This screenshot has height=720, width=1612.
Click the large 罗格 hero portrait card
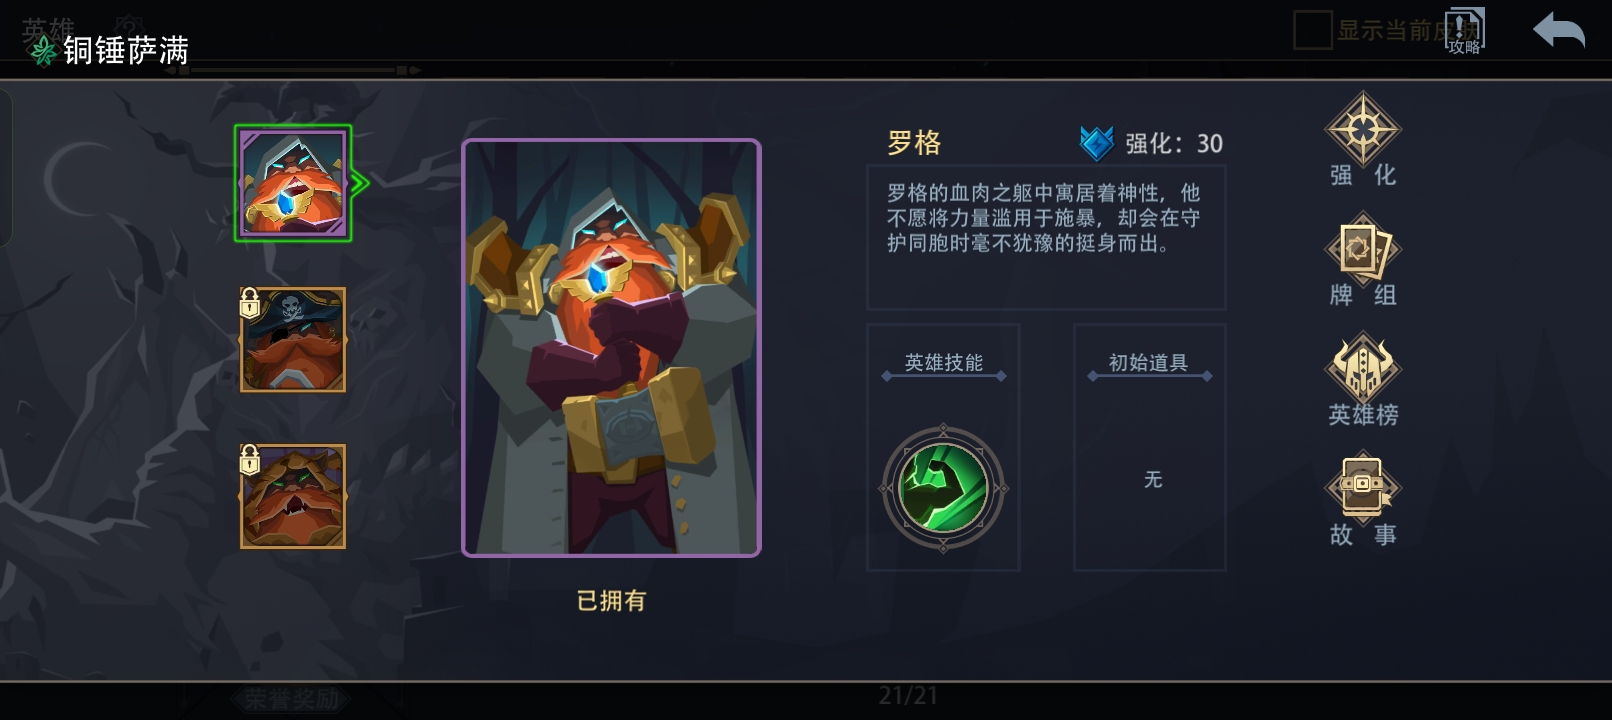coord(611,348)
